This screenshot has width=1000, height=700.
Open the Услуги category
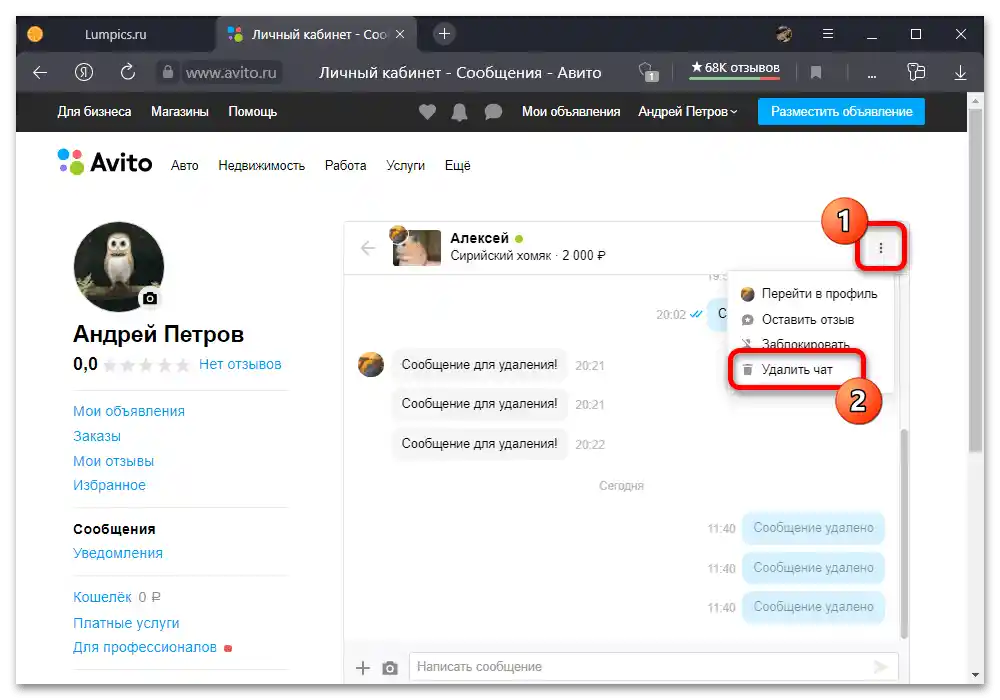pos(406,166)
